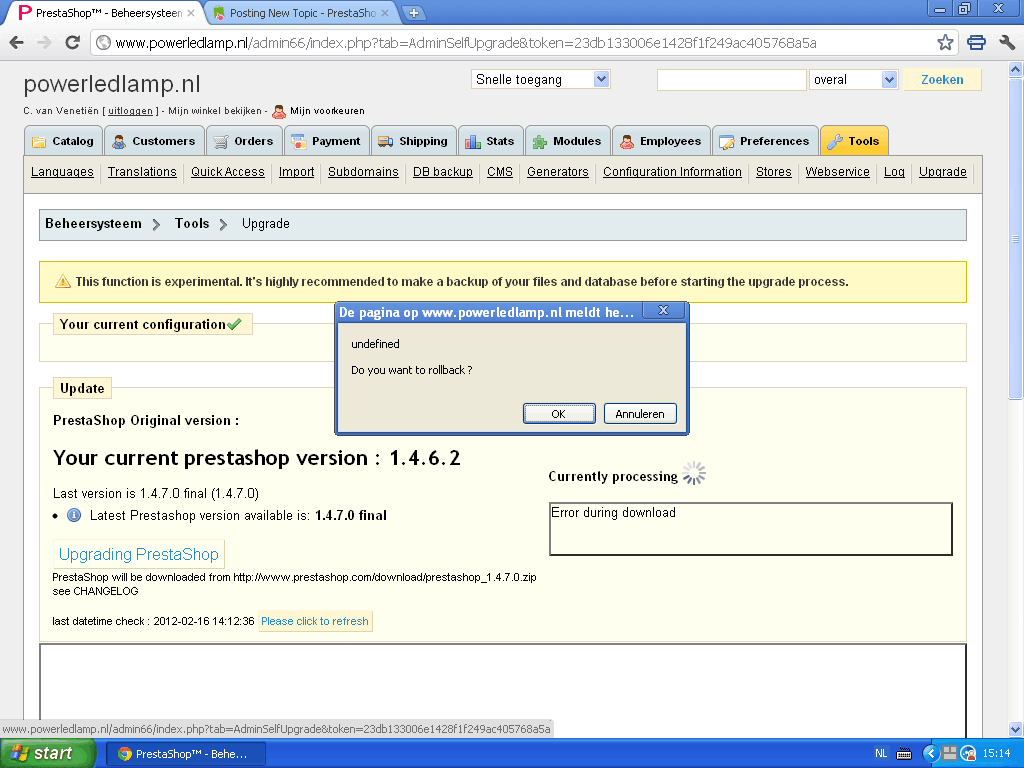1024x768 pixels.
Task: Click the Catalog tab folder icon
Action: coord(39,142)
